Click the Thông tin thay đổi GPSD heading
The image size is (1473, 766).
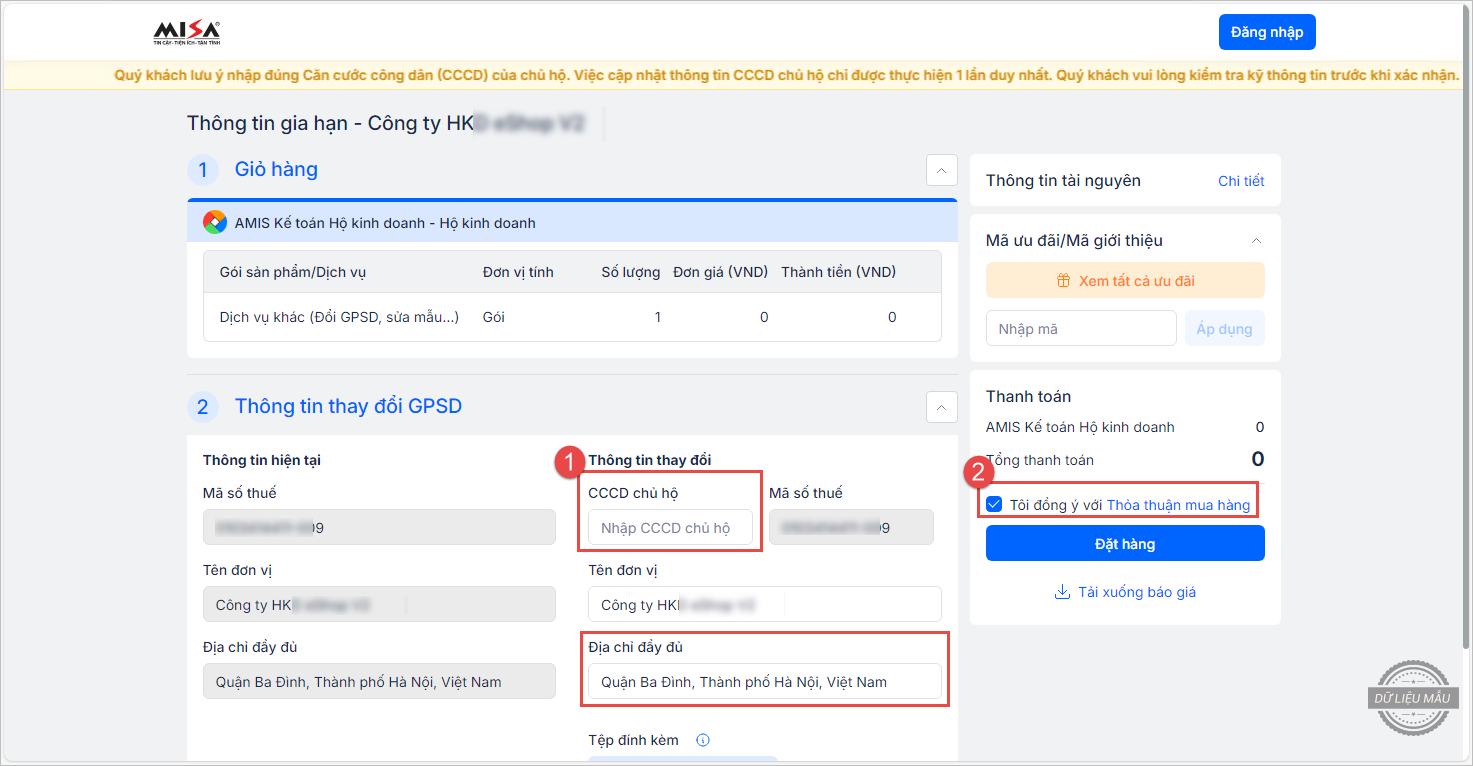pyautogui.click(x=348, y=406)
